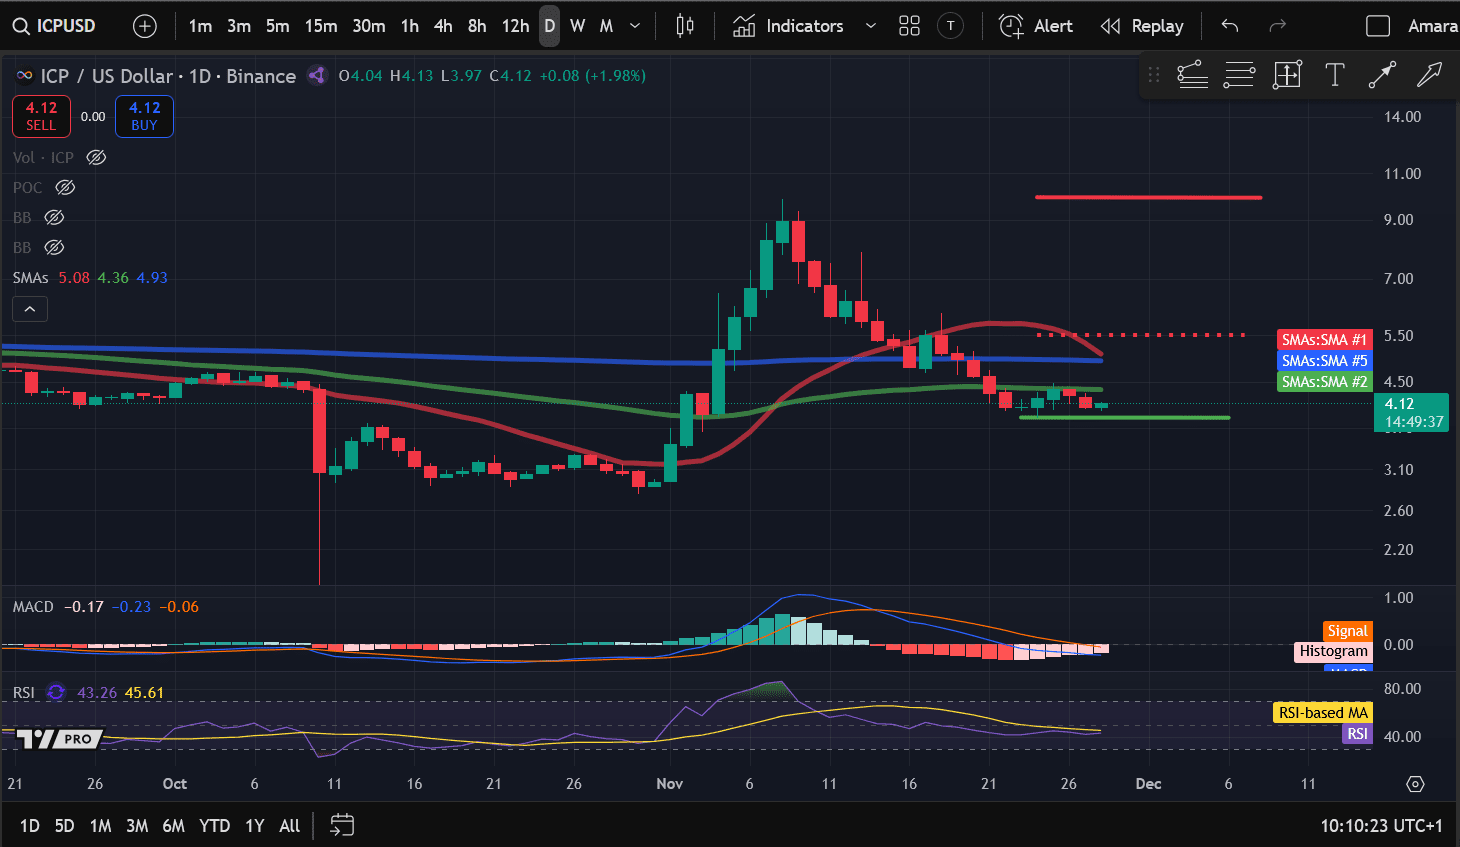Viewport: 1460px width, 847px height.
Task: Set date range to All
Action: (289, 826)
